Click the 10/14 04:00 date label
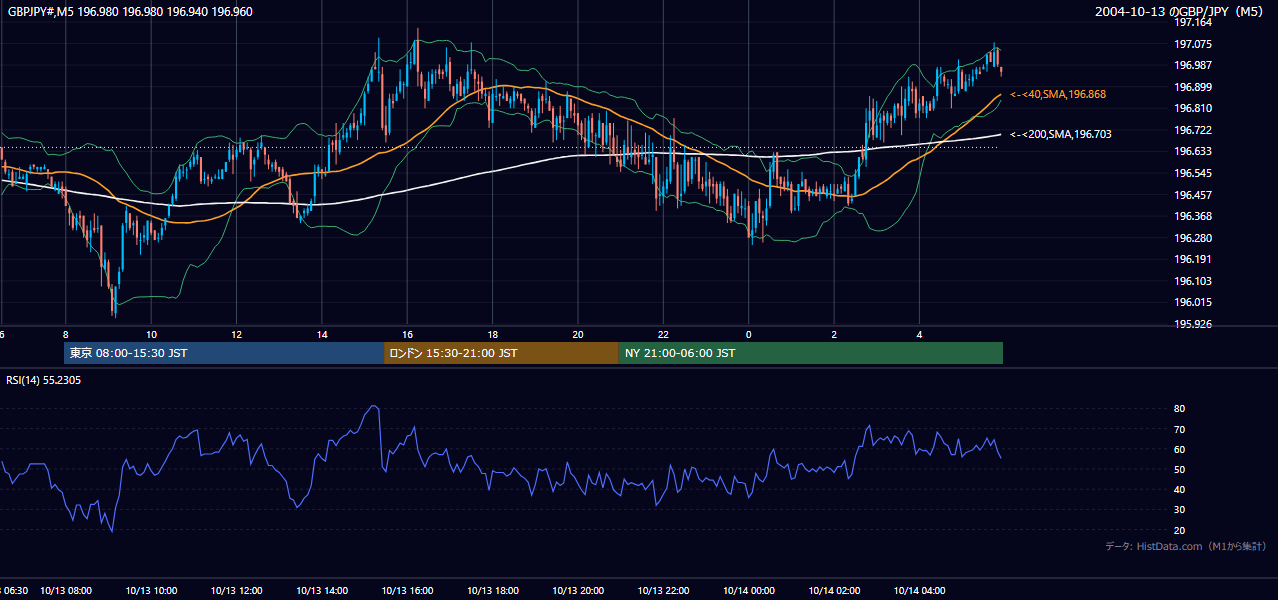This screenshot has height=600, width=1278. click(x=920, y=590)
